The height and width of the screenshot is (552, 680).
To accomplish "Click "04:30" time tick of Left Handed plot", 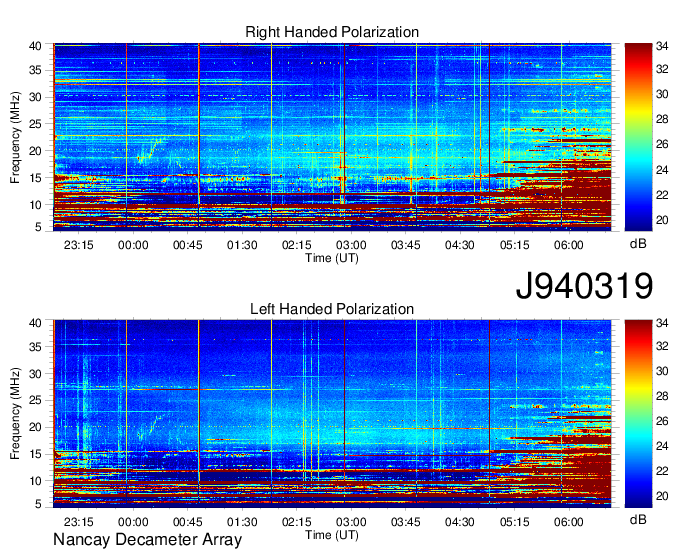I will (460, 522).
